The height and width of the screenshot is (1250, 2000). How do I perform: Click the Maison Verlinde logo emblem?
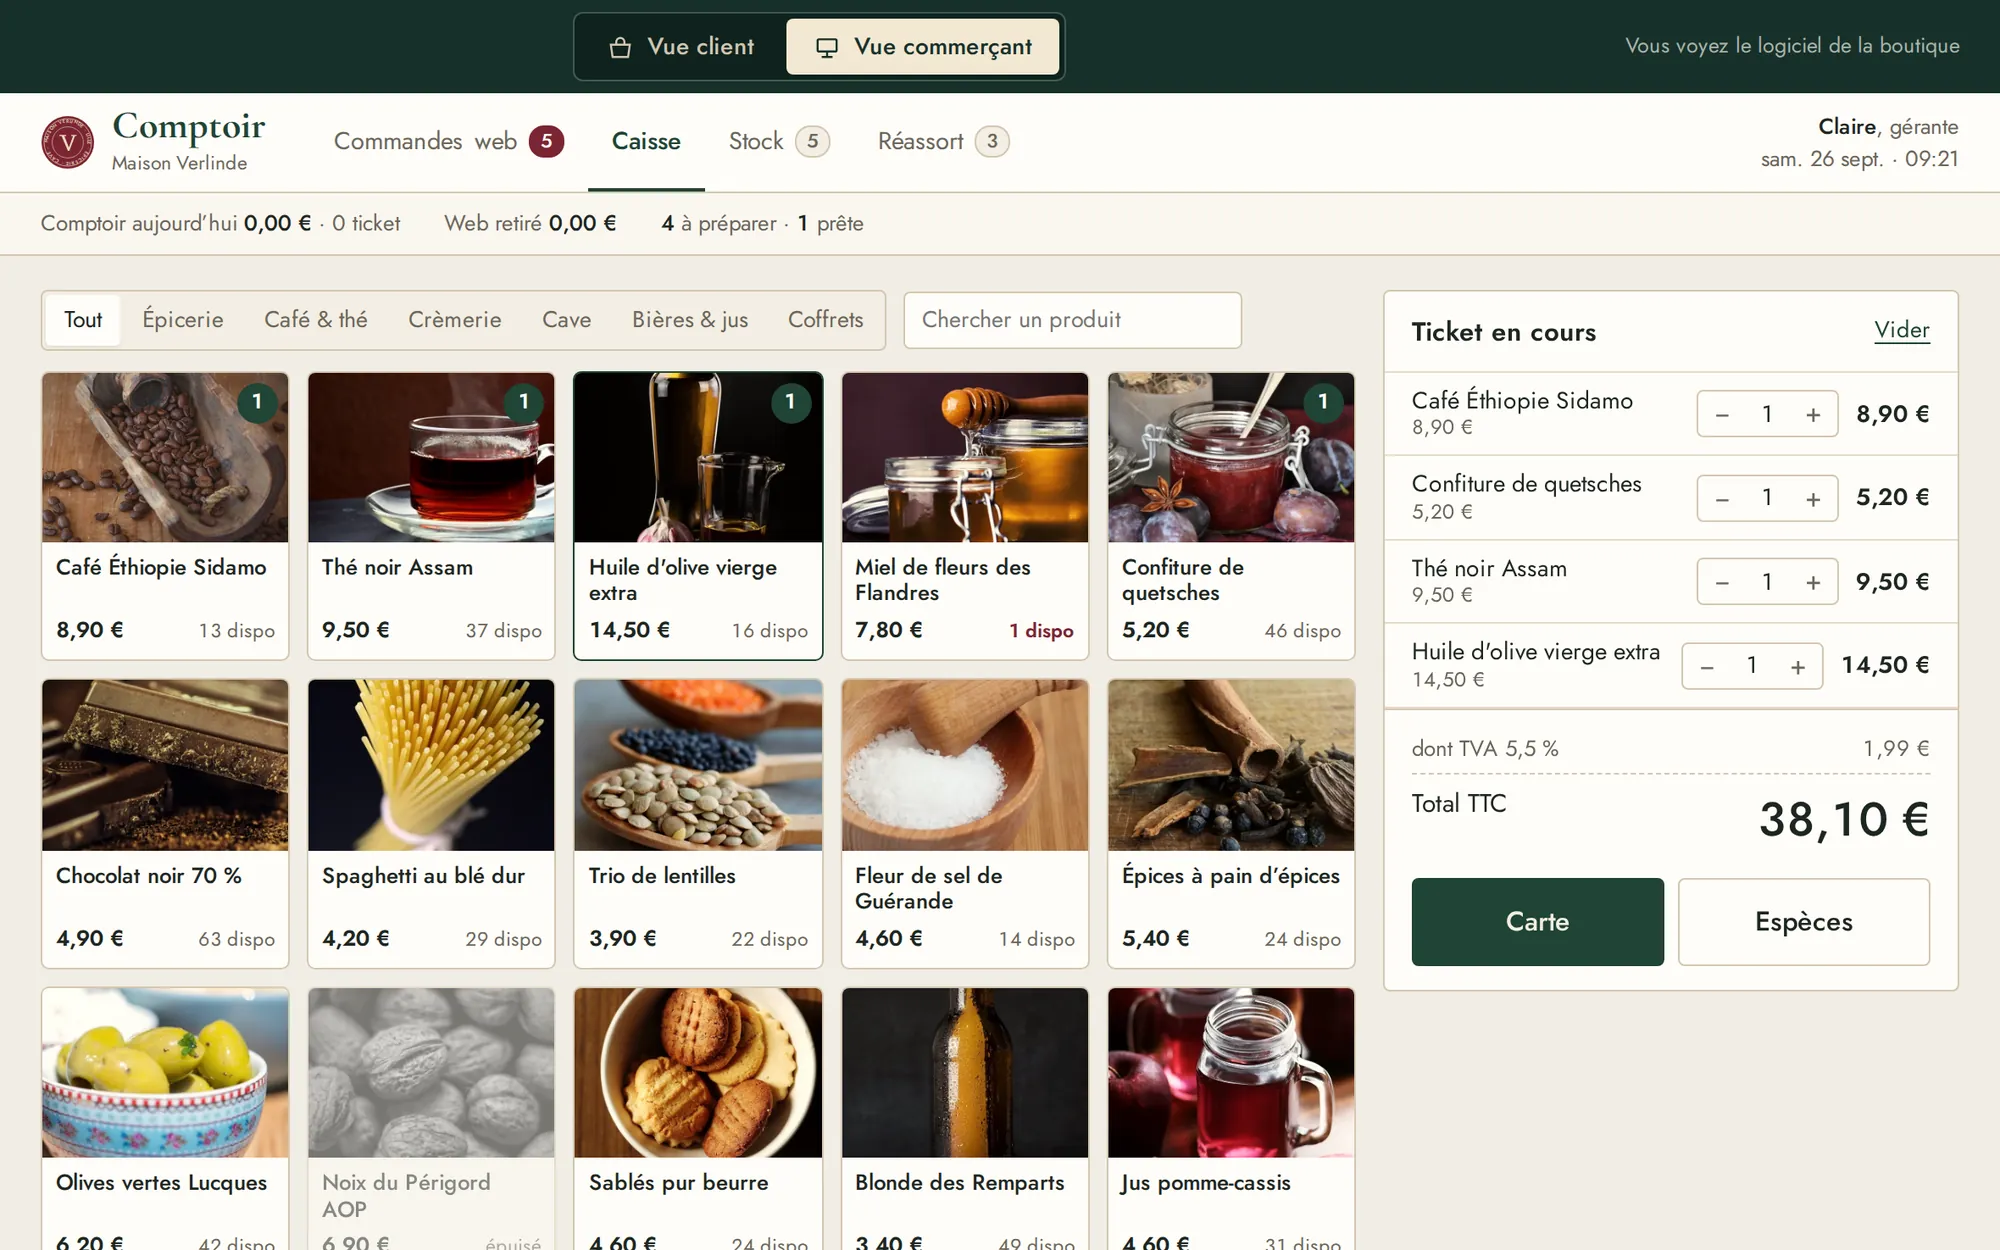pyautogui.click(x=68, y=142)
